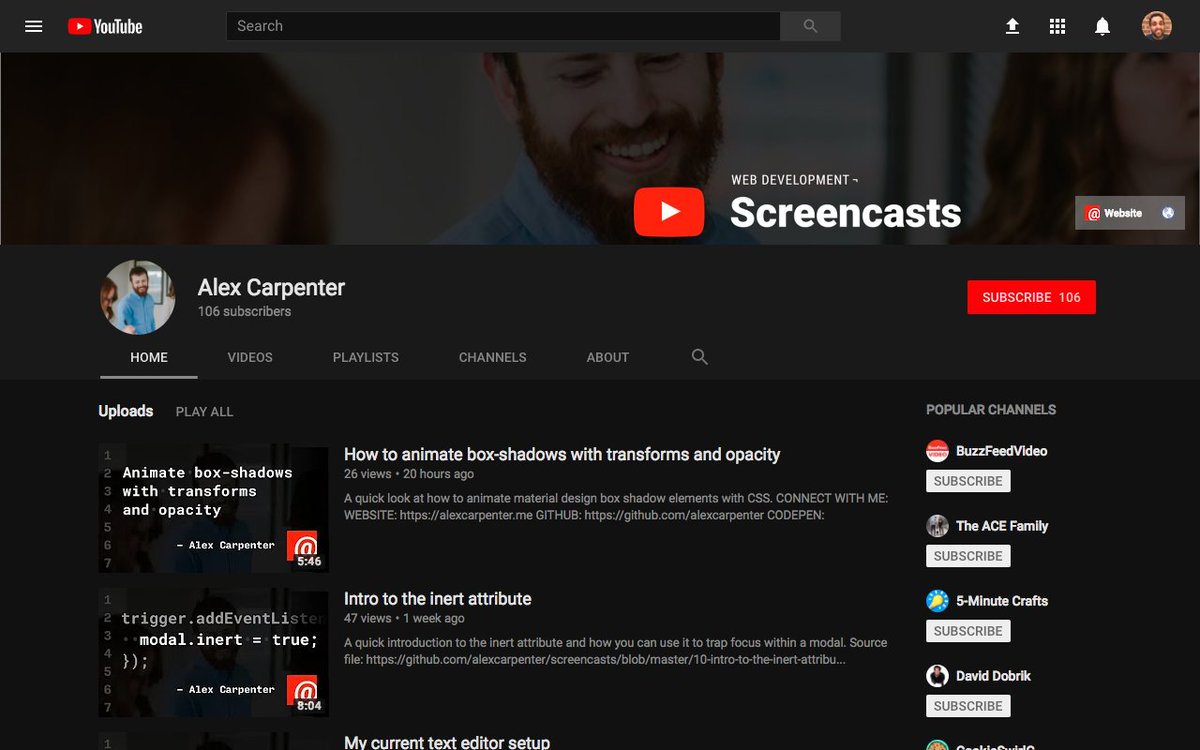This screenshot has width=1200, height=750.
Task: Click the David Dobrik channel avatar
Action: pyautogui.click(x=937, y=676)
